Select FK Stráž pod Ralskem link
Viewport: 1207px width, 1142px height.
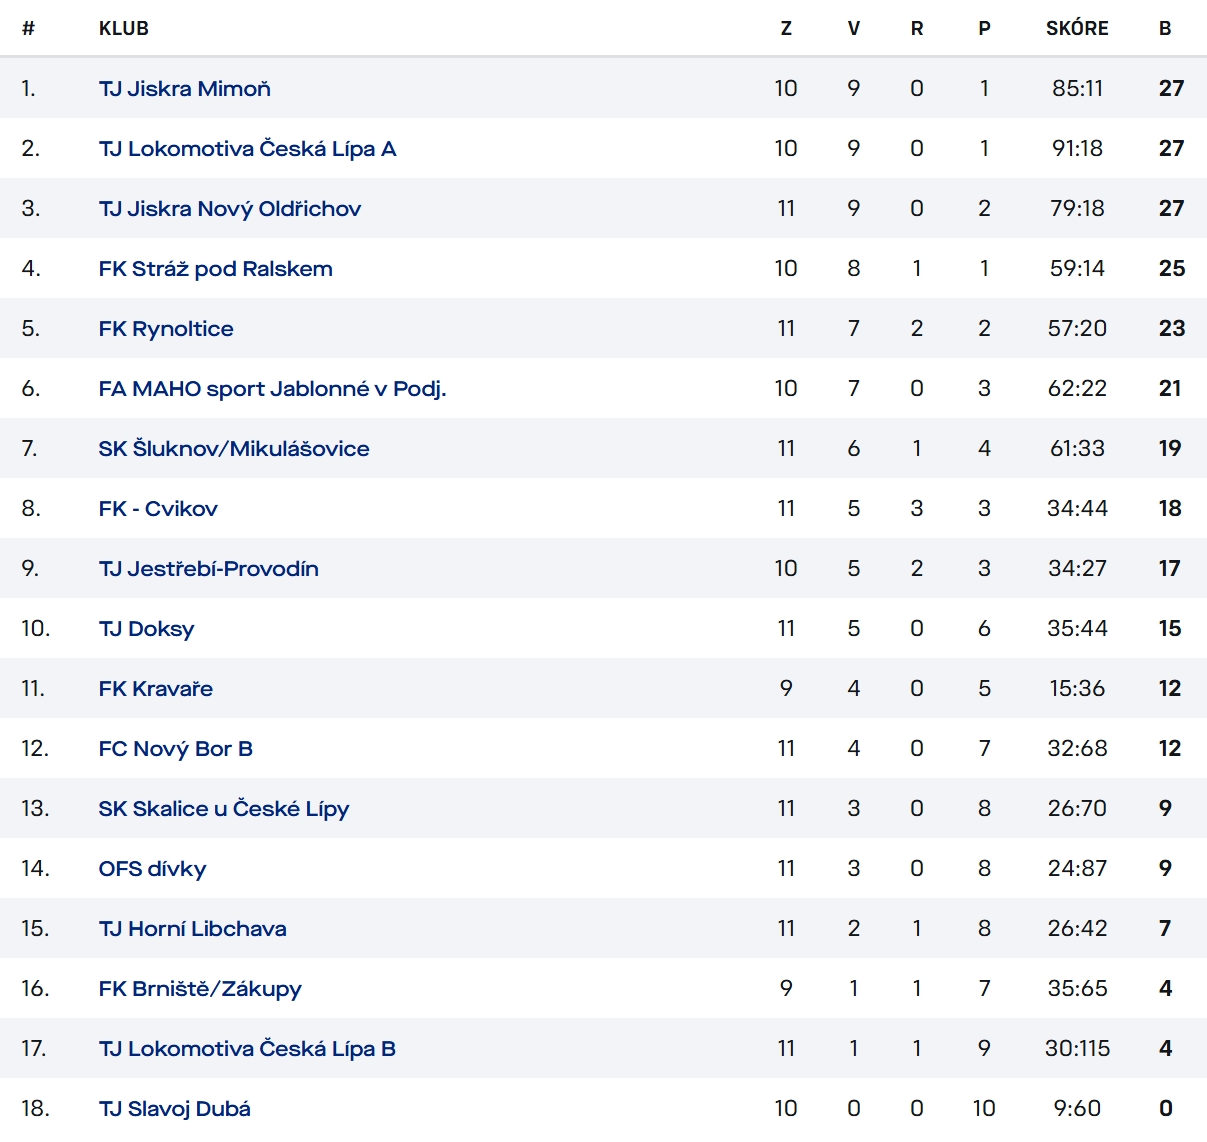point(215,269)
